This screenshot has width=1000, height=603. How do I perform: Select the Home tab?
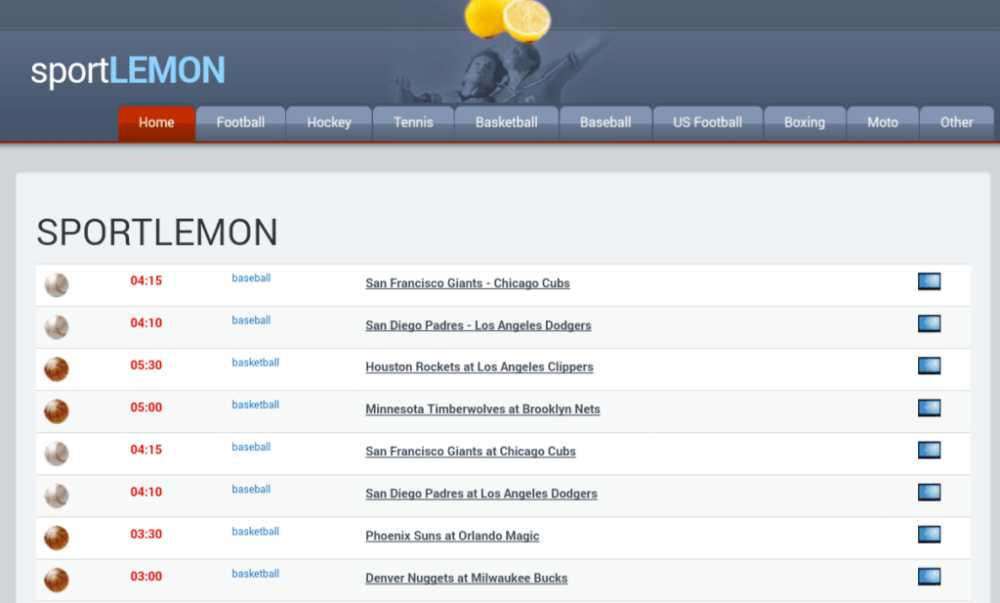point(156,122)
